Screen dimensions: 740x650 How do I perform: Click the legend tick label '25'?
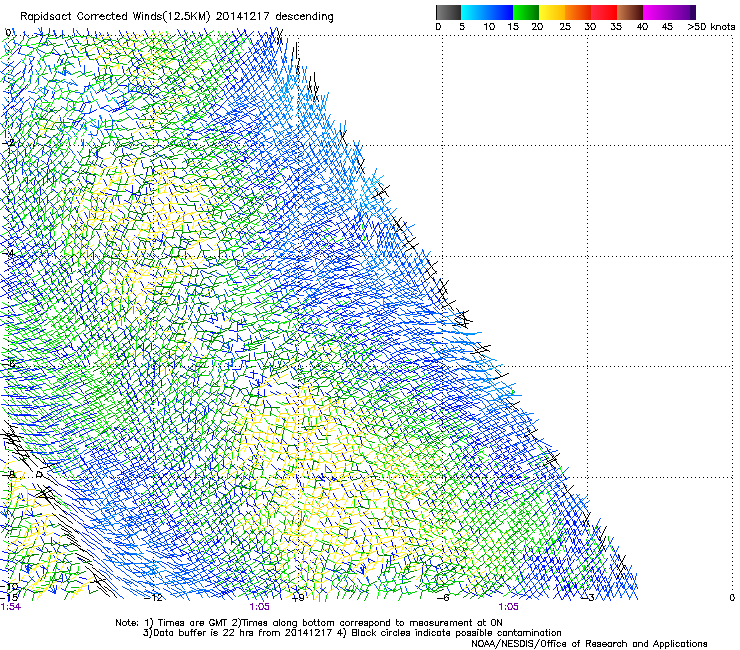[x=565, y=27]
